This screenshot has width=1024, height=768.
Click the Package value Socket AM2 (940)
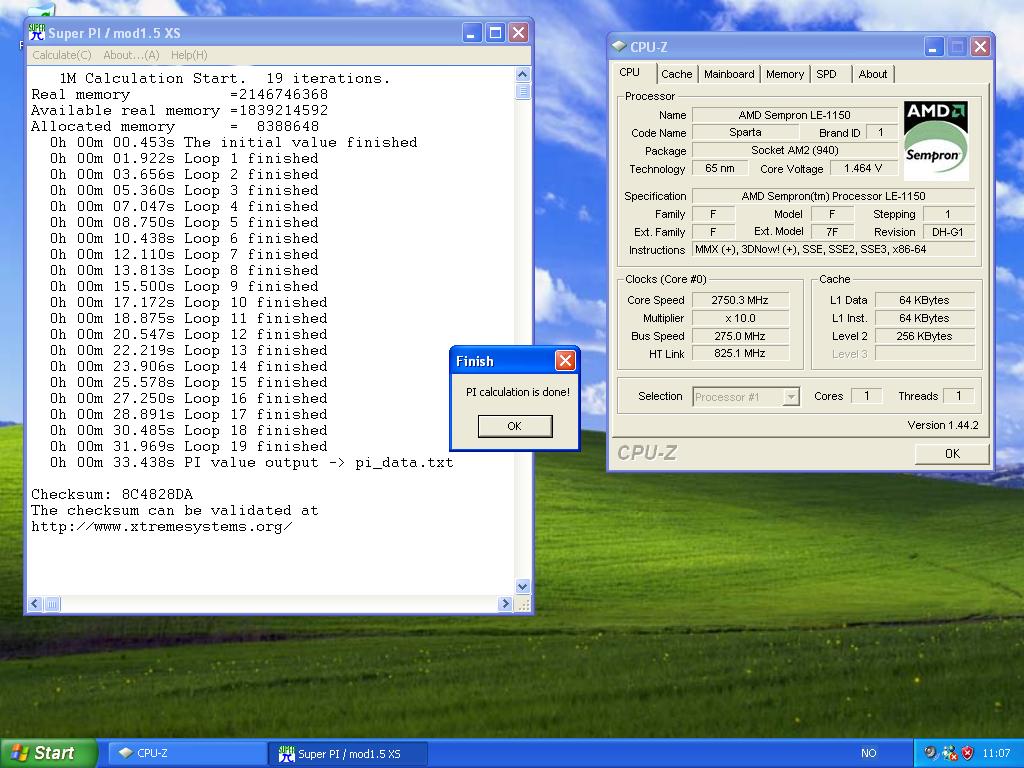point(795,150)
